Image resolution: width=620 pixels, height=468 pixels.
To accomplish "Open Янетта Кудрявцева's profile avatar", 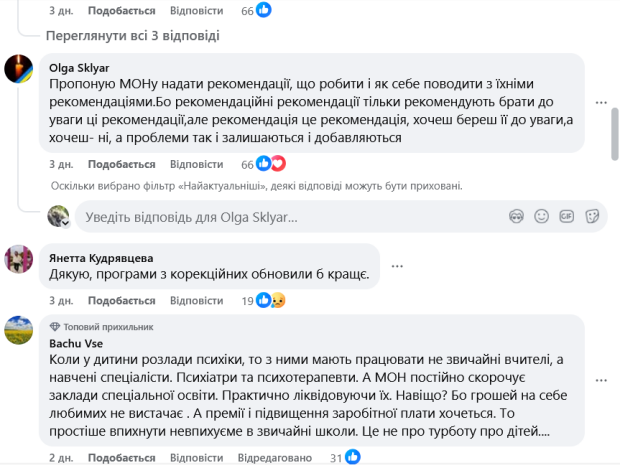I will click(19, 259).
